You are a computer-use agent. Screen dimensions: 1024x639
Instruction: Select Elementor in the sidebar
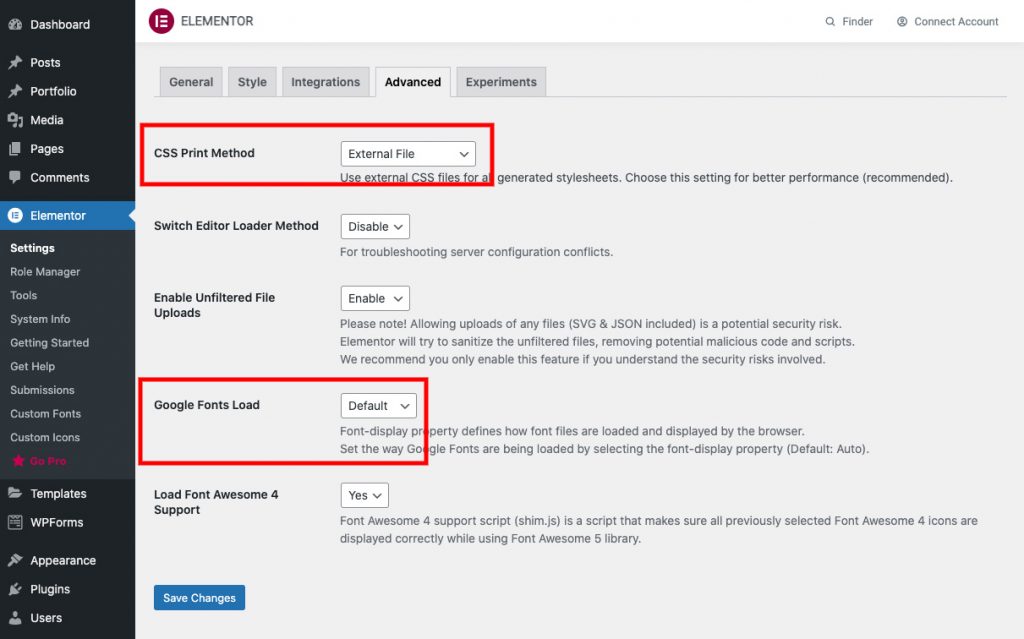(67, 216)
